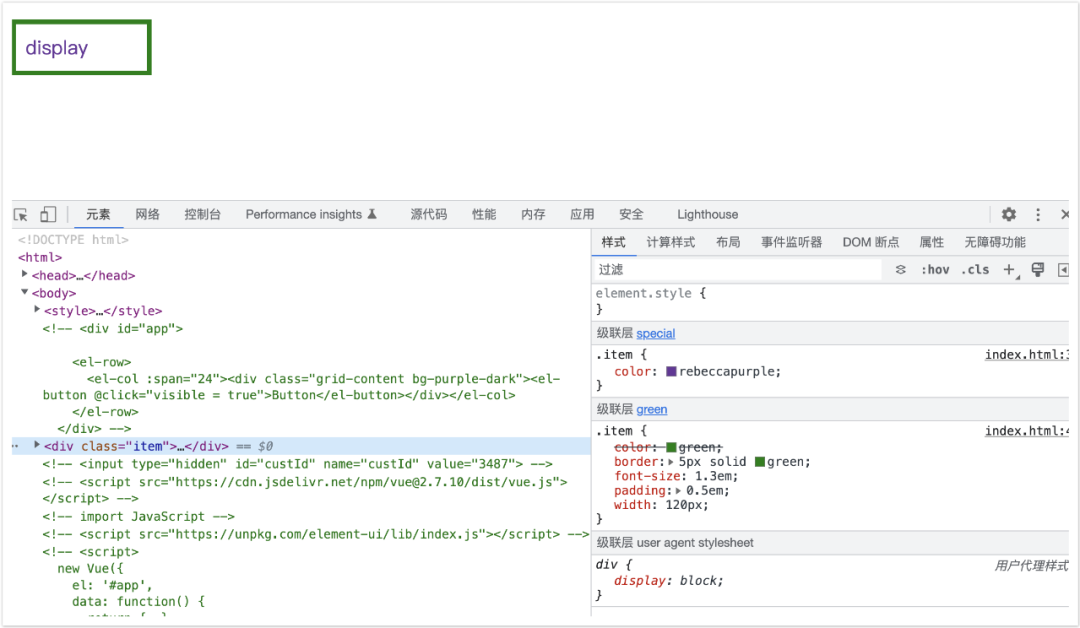Open the Lighthouse tab
The height and width of the screenshot is (628, 1080).
[x=707, y=215]
